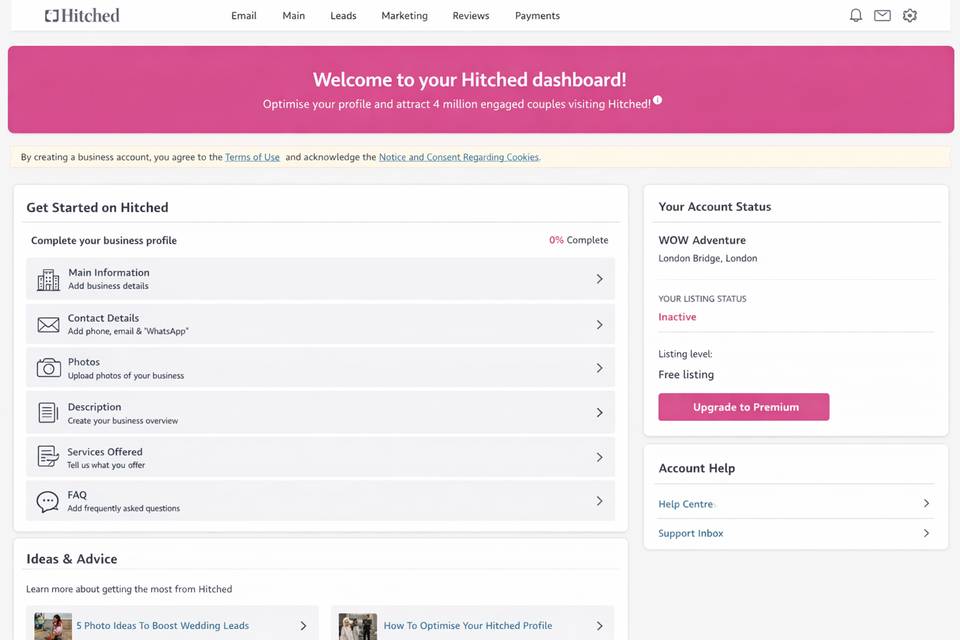This screenshot has width=960, height=640.
Task: Open the Marketing menu item
Action: click(x=405, y=15)
